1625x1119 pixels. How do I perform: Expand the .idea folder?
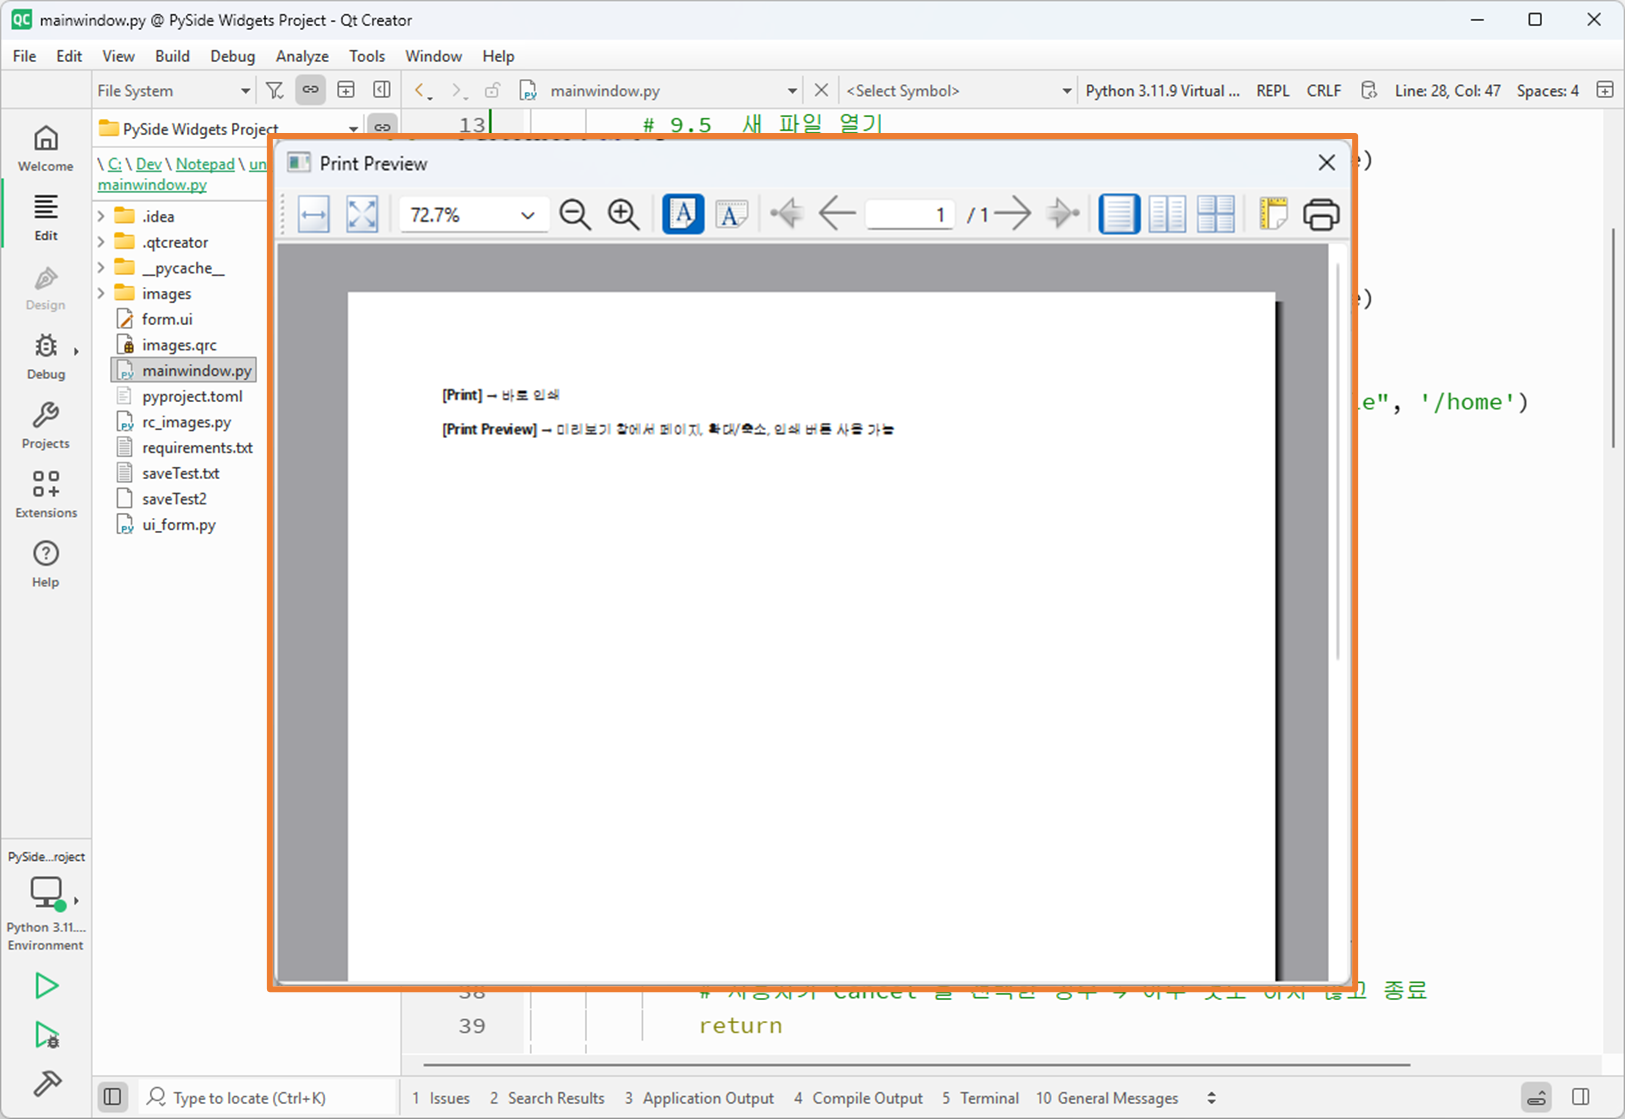pos(101,216)
